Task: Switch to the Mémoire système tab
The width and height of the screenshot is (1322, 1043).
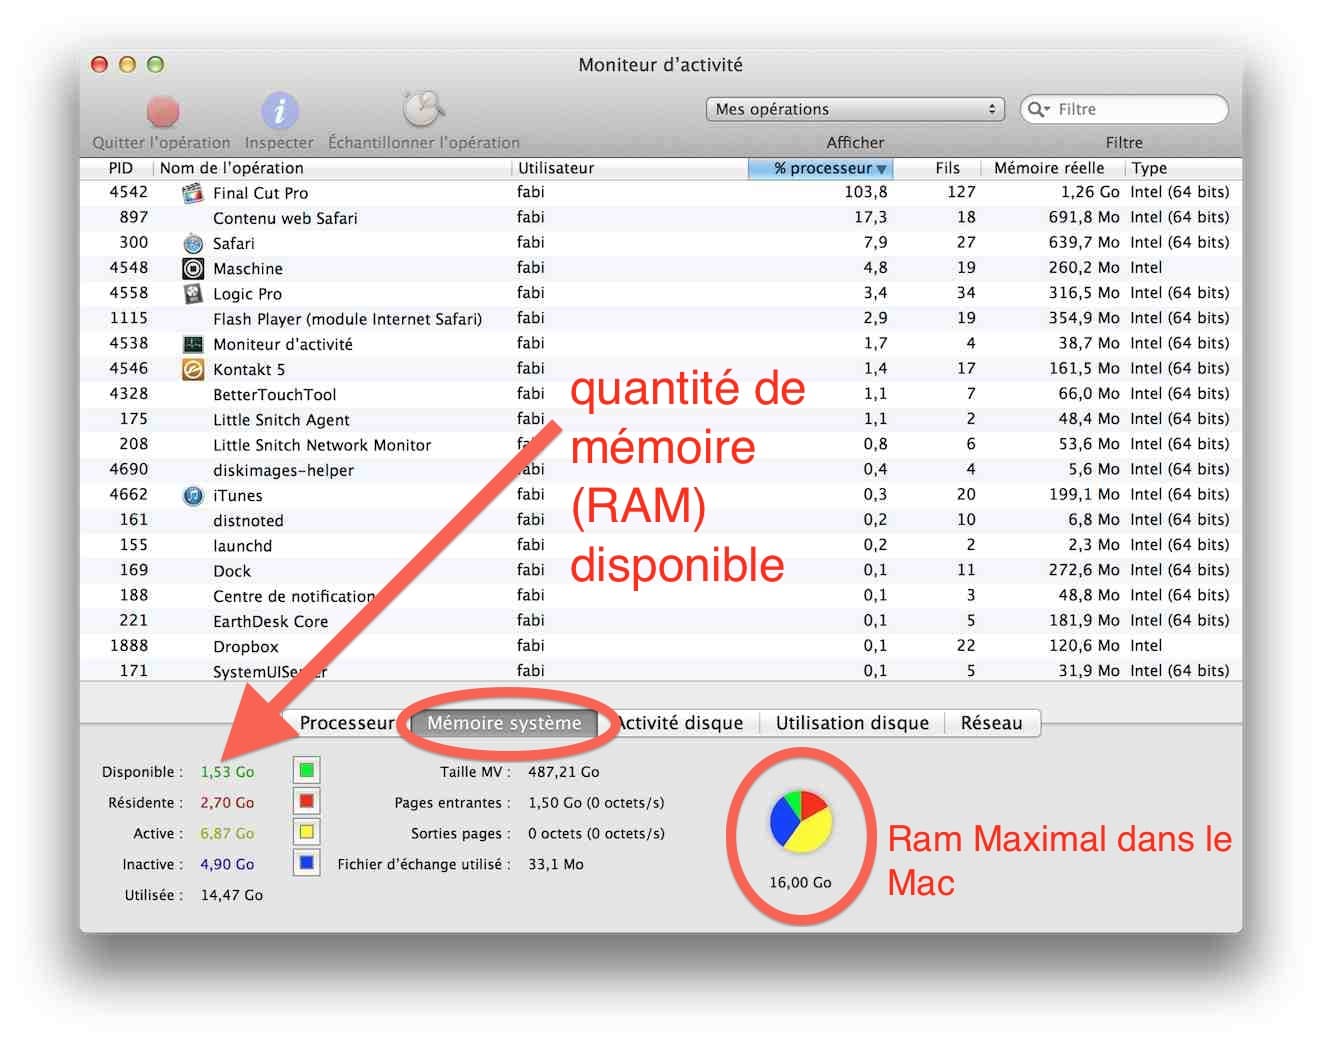Action: pyautogui.click(x=504, y=723)
